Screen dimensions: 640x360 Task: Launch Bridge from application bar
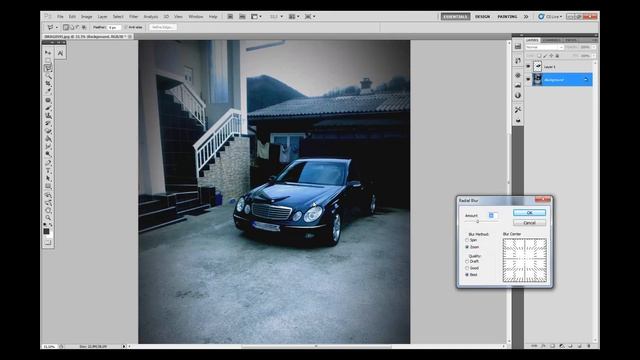point(230,17)
